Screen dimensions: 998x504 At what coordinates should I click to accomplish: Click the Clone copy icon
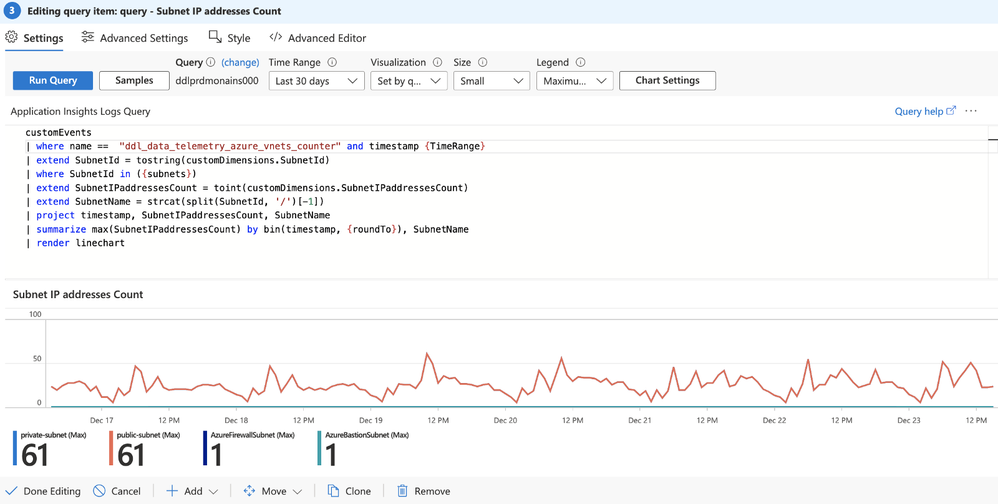[333, 491]
